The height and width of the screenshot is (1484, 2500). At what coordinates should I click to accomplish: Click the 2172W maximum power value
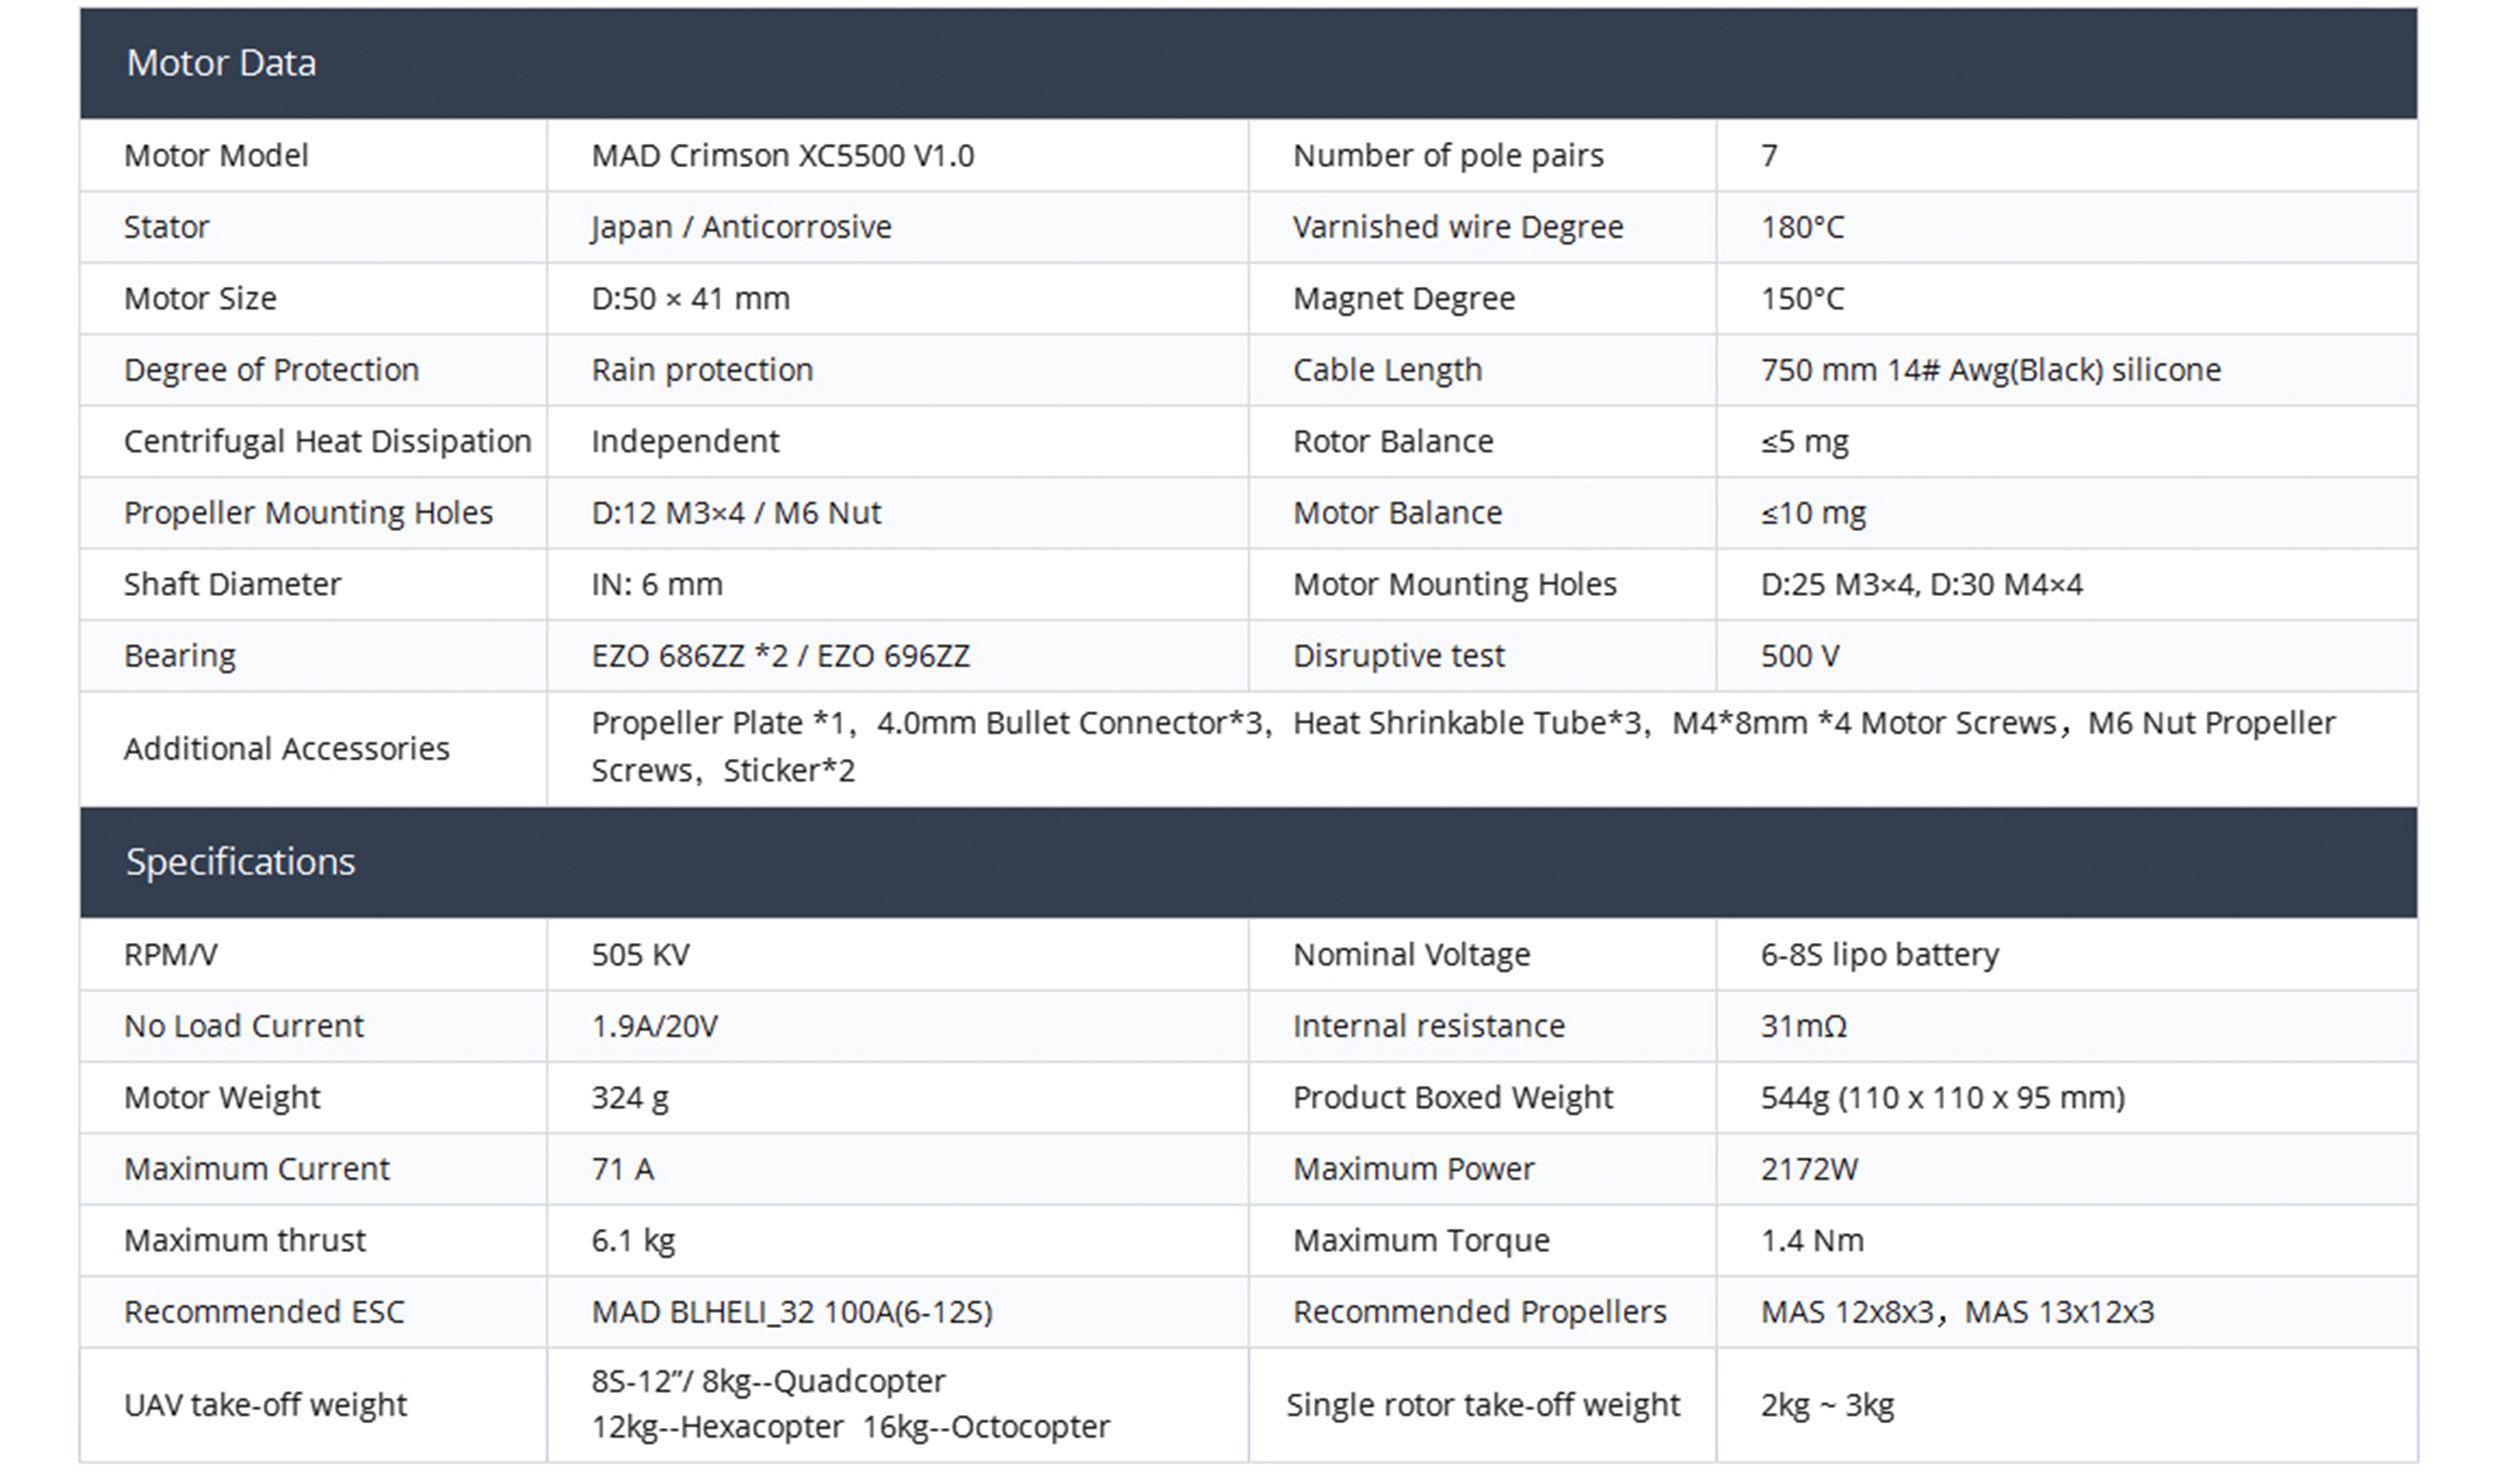[1809, 1169]
